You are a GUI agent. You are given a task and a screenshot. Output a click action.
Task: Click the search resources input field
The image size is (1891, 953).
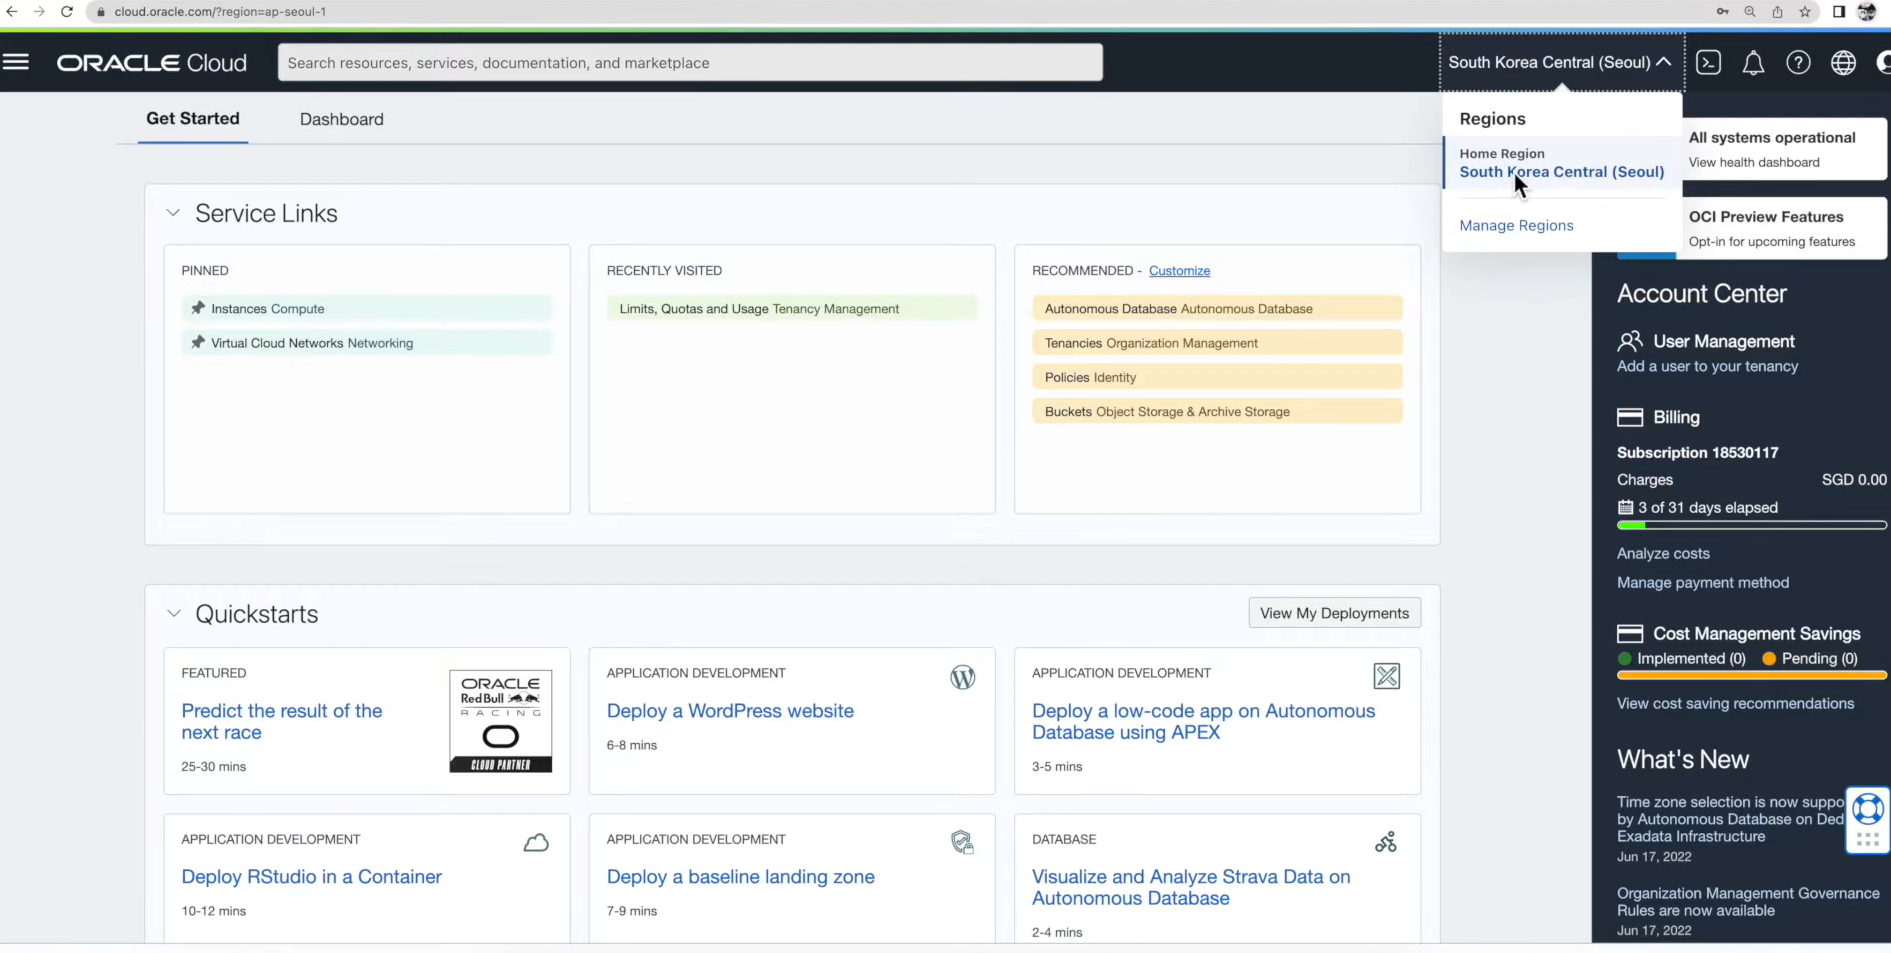pos(690,62)
